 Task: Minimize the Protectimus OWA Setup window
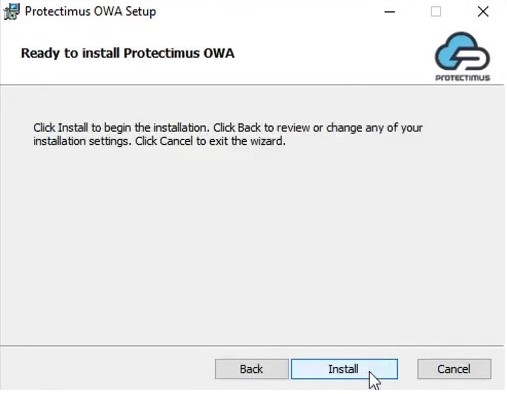coord(390,12)
